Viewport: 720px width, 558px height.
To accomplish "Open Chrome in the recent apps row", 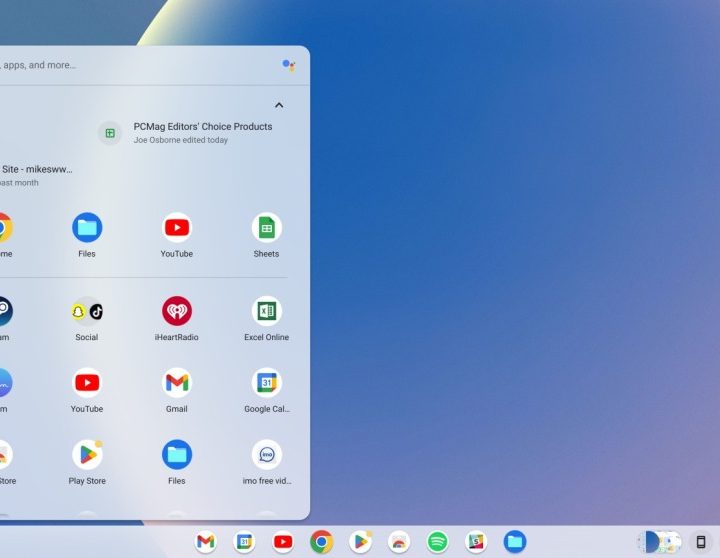I will (x=4, y=227).
